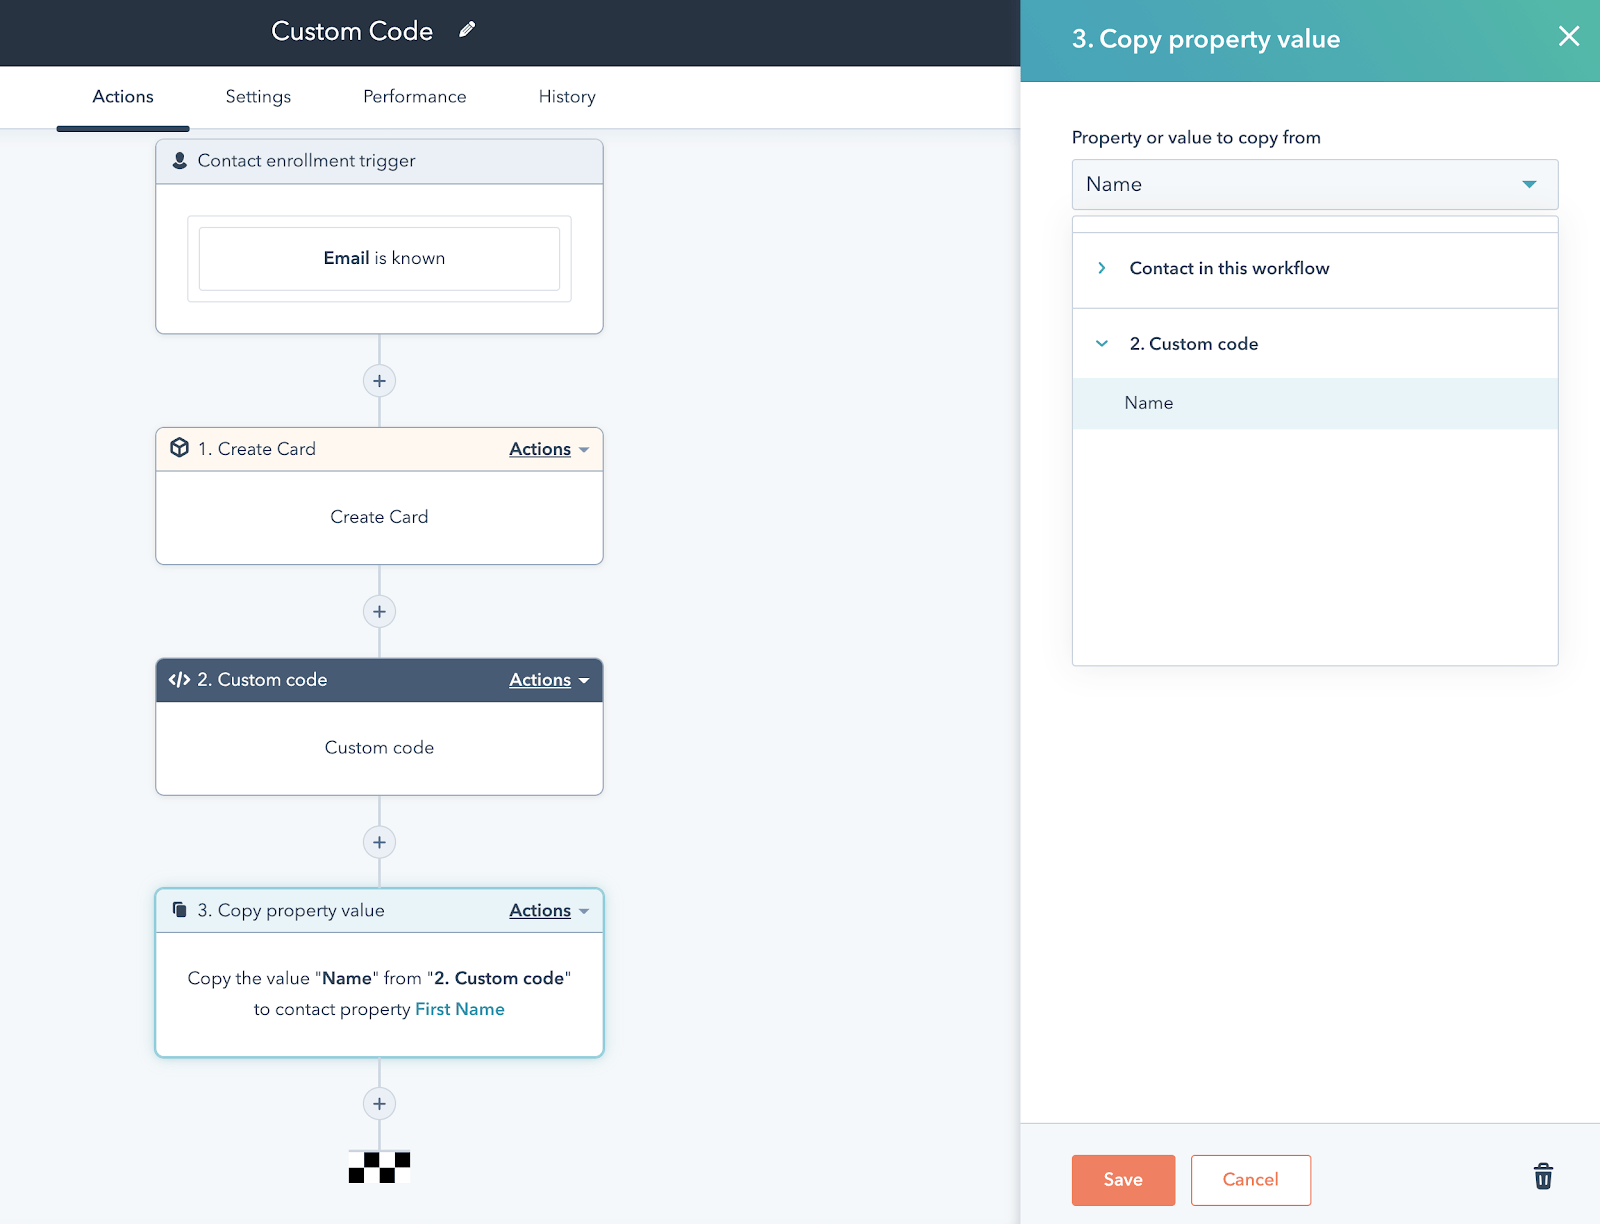
Task: Select Name under 2. Custom code
Action: click(1148, 403)
